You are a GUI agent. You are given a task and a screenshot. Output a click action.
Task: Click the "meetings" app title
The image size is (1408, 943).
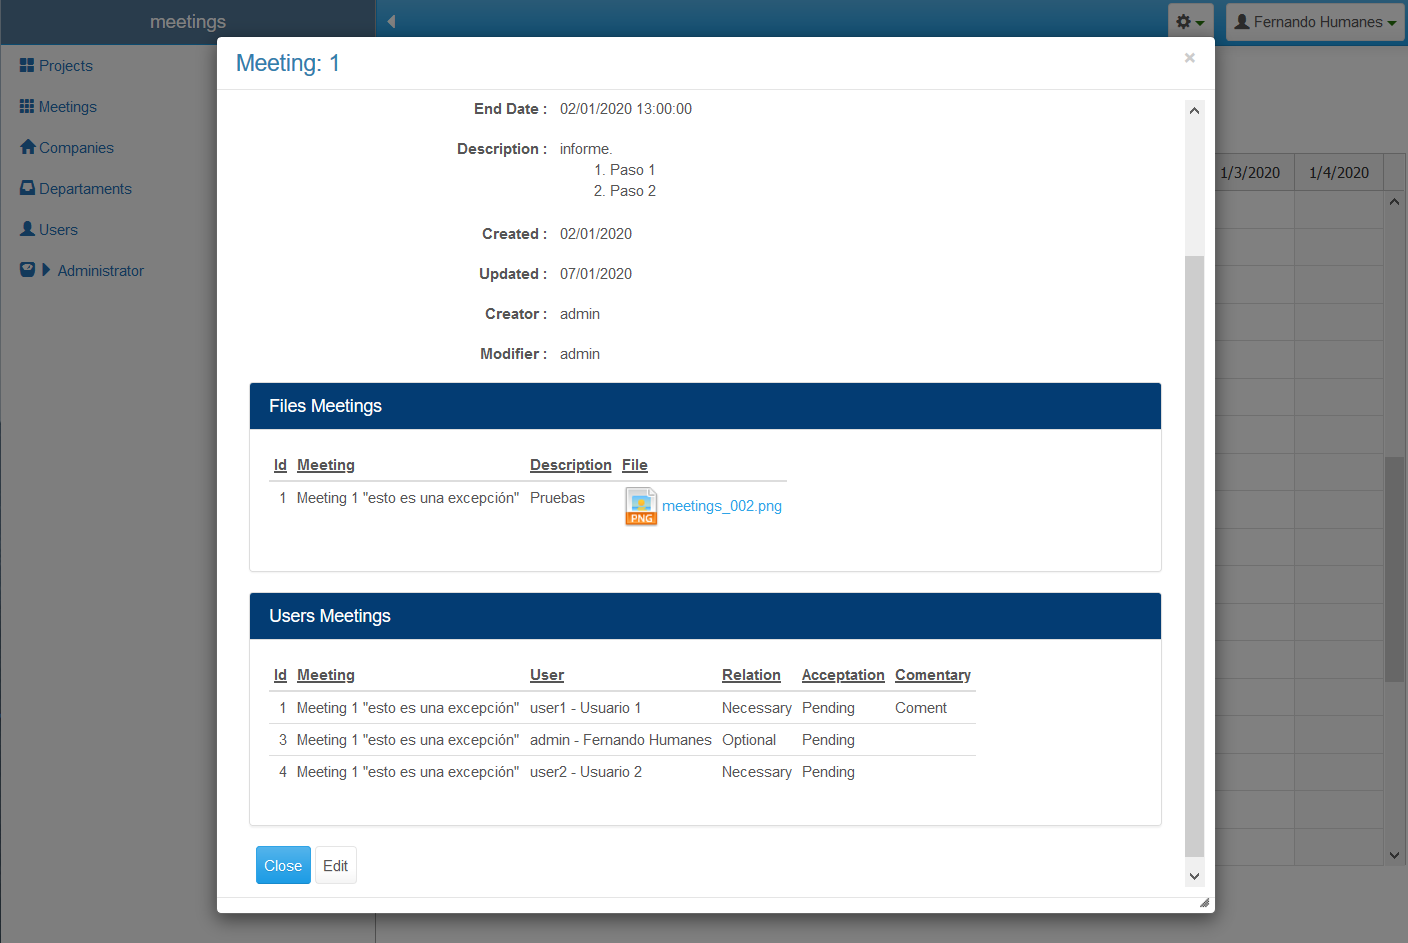click(x=188, y=21)
